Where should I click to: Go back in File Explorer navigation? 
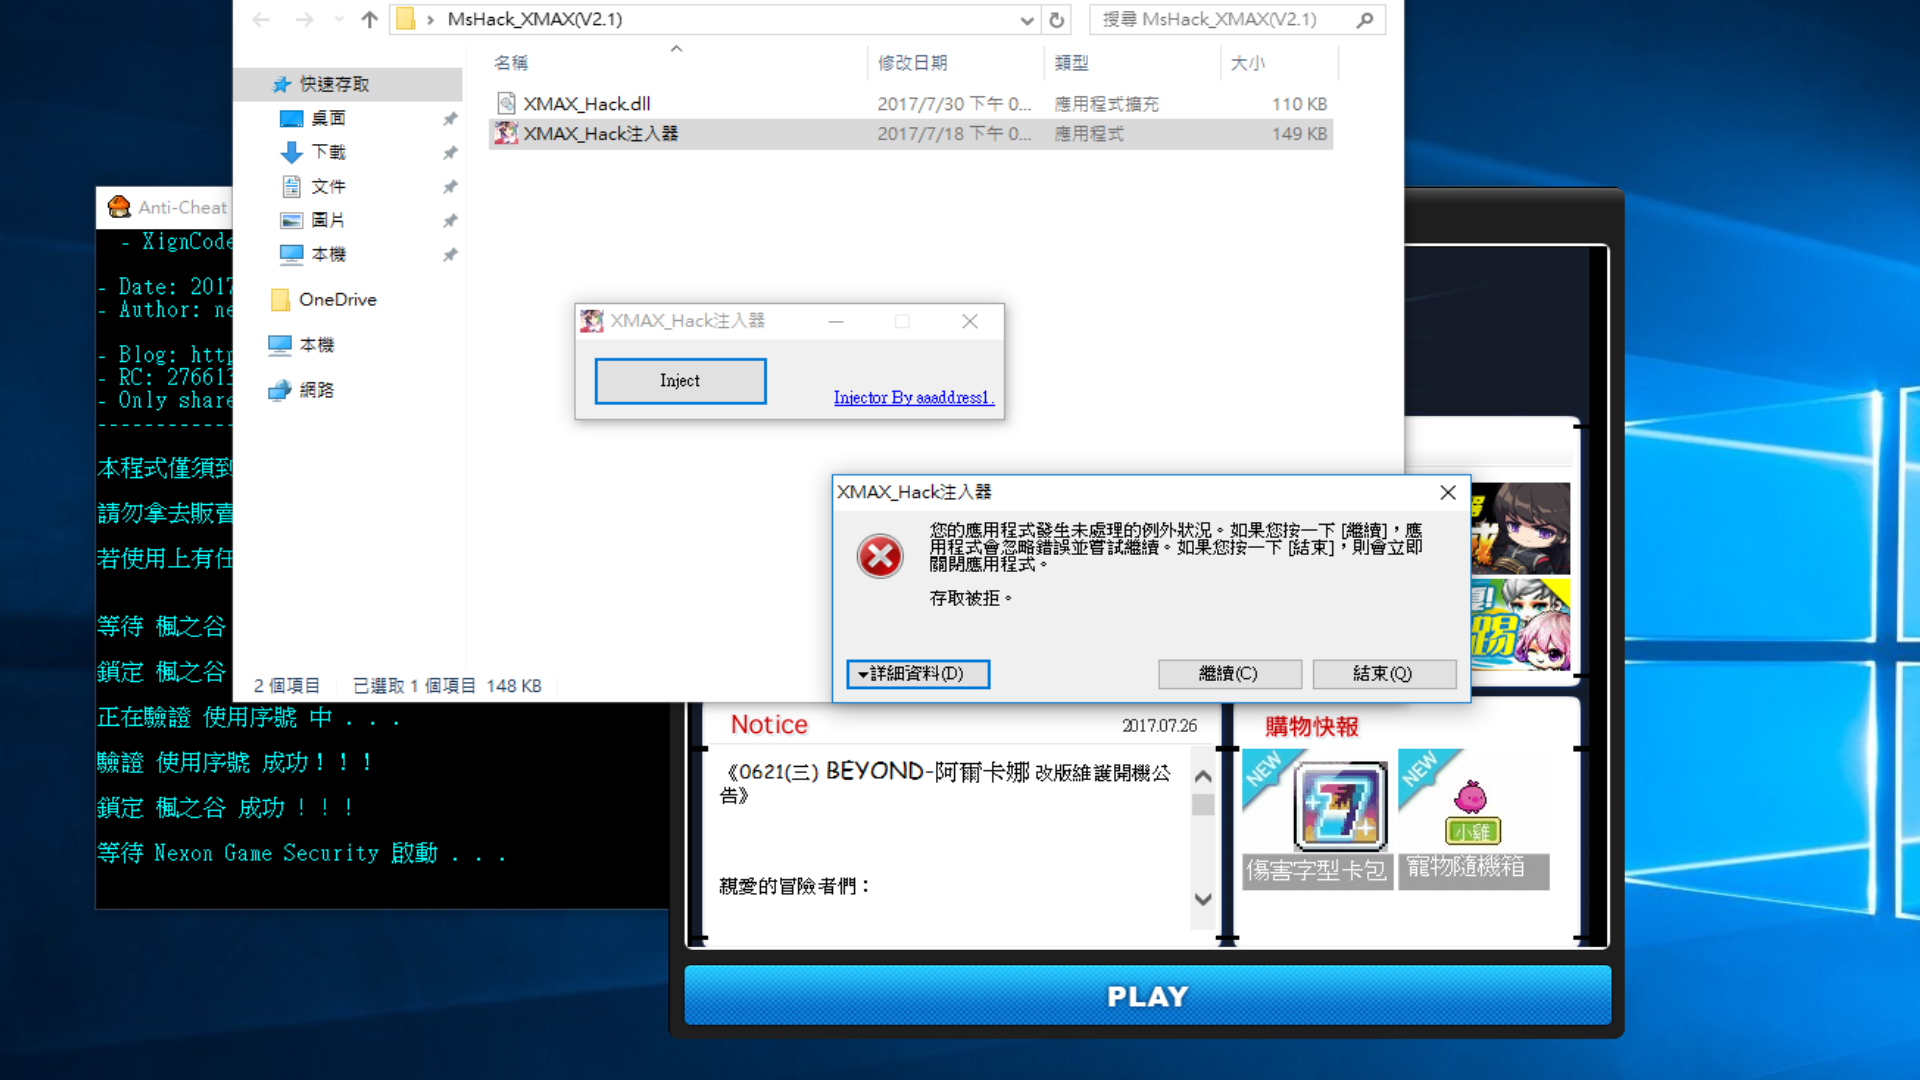262,19
